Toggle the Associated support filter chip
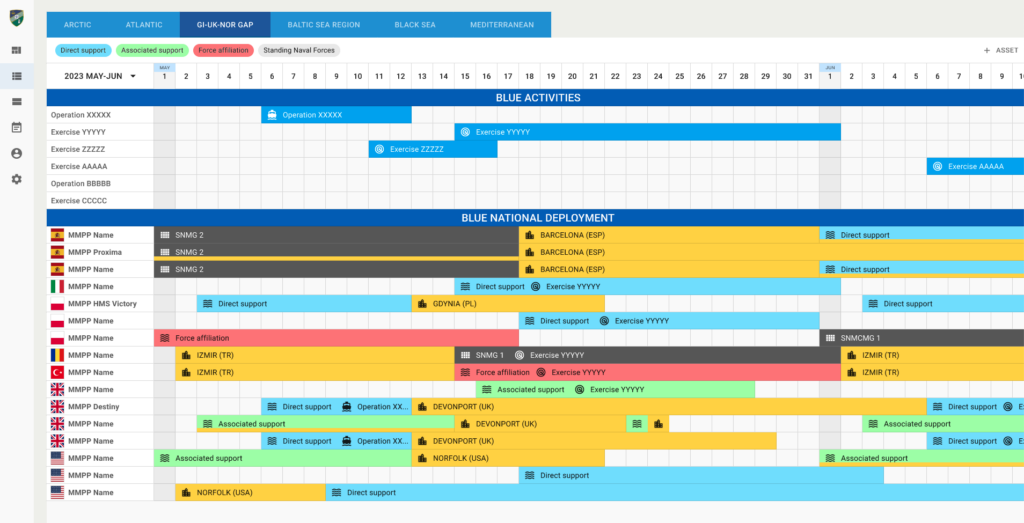This screenshot has height=523, width=1024. pos(151,50)
